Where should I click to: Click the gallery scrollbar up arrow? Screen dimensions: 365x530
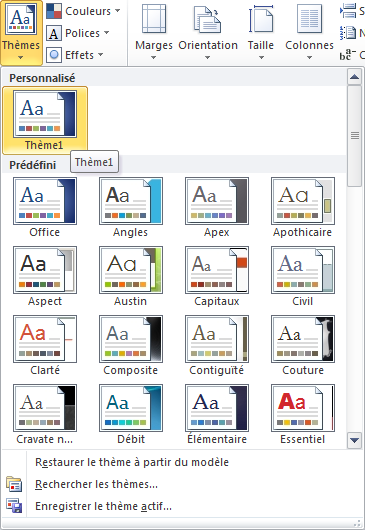[x=355, y=77]
